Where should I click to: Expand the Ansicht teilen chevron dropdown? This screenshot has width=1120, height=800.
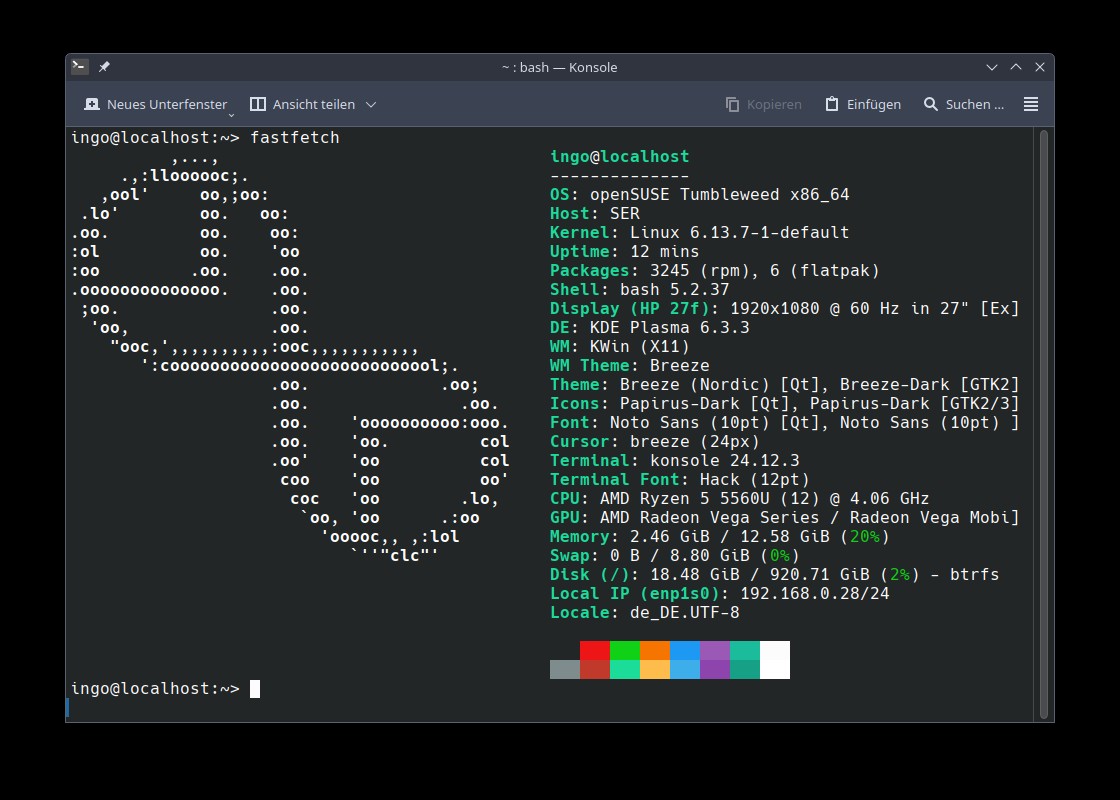pos(371,104)
